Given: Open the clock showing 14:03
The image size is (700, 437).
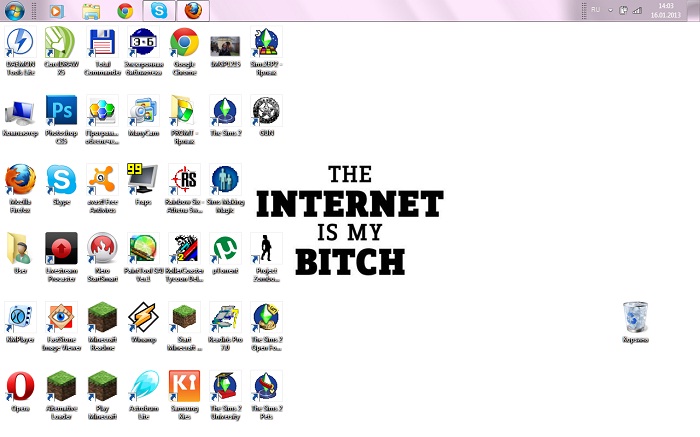Looking at the screenshot, I should pos(666,10).
